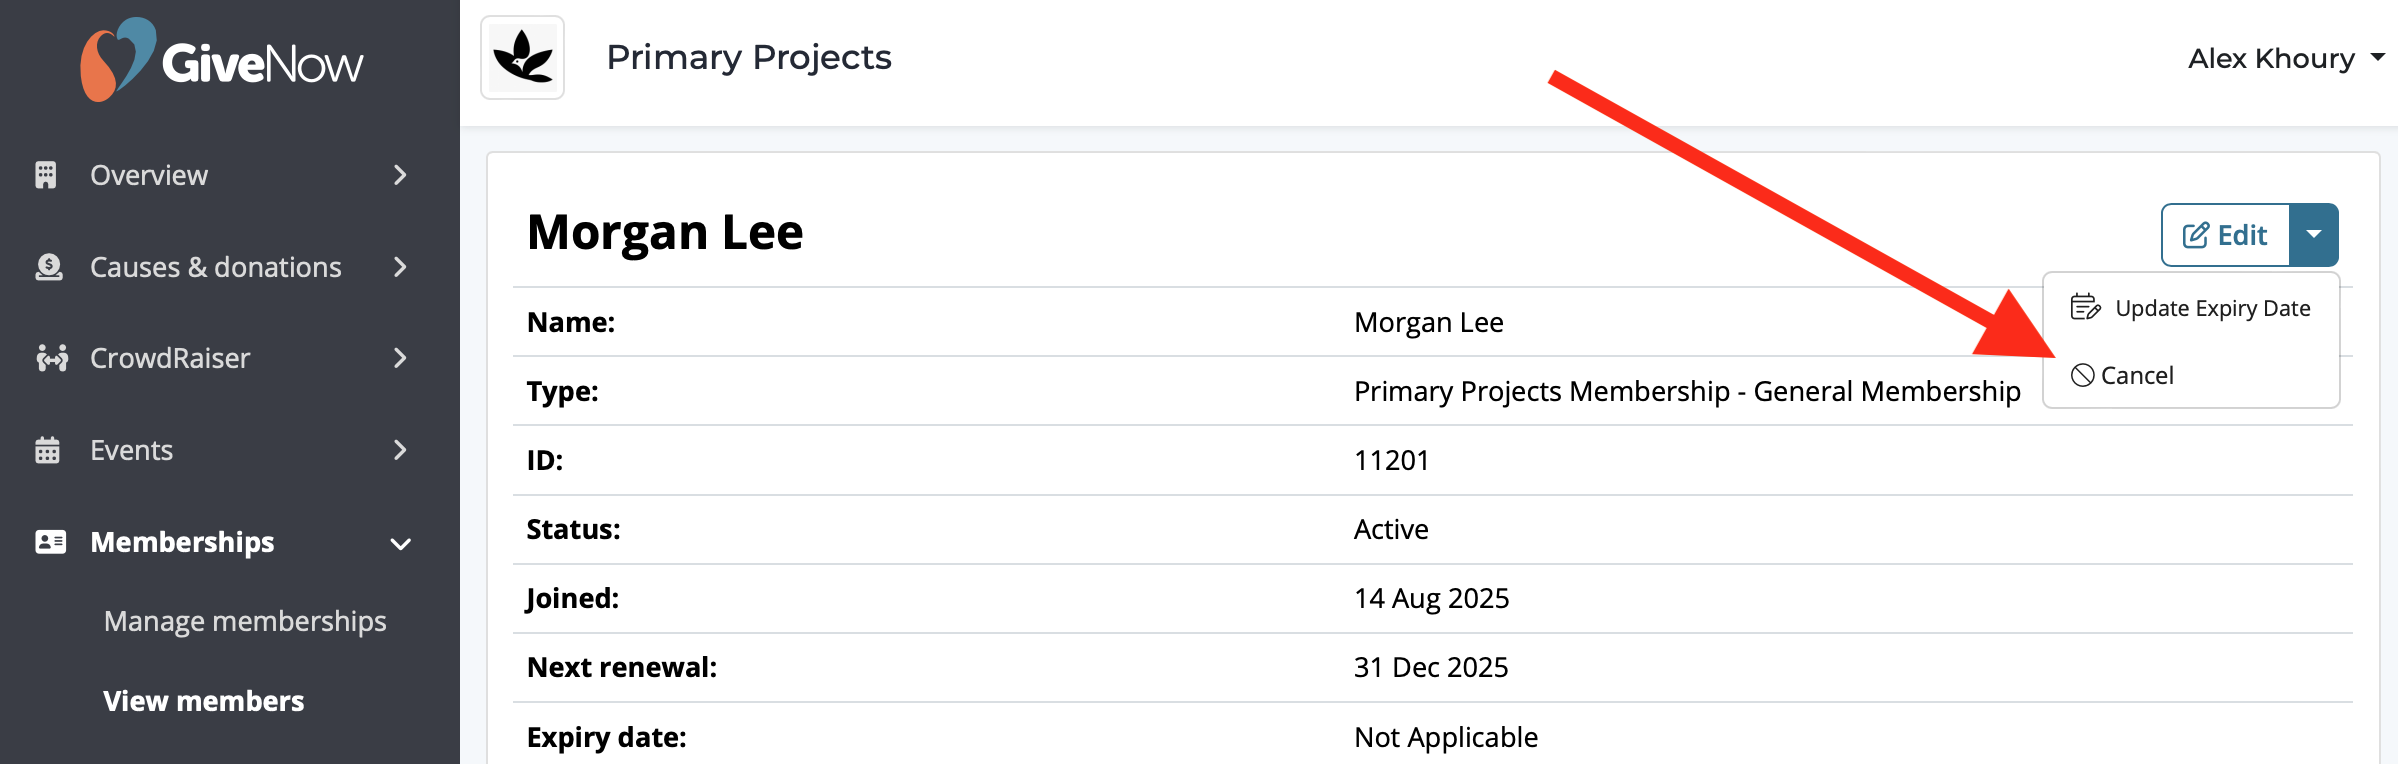2398x764 pixels.
Task: Expand the Overview menu chevron
Action: (400, 175)
